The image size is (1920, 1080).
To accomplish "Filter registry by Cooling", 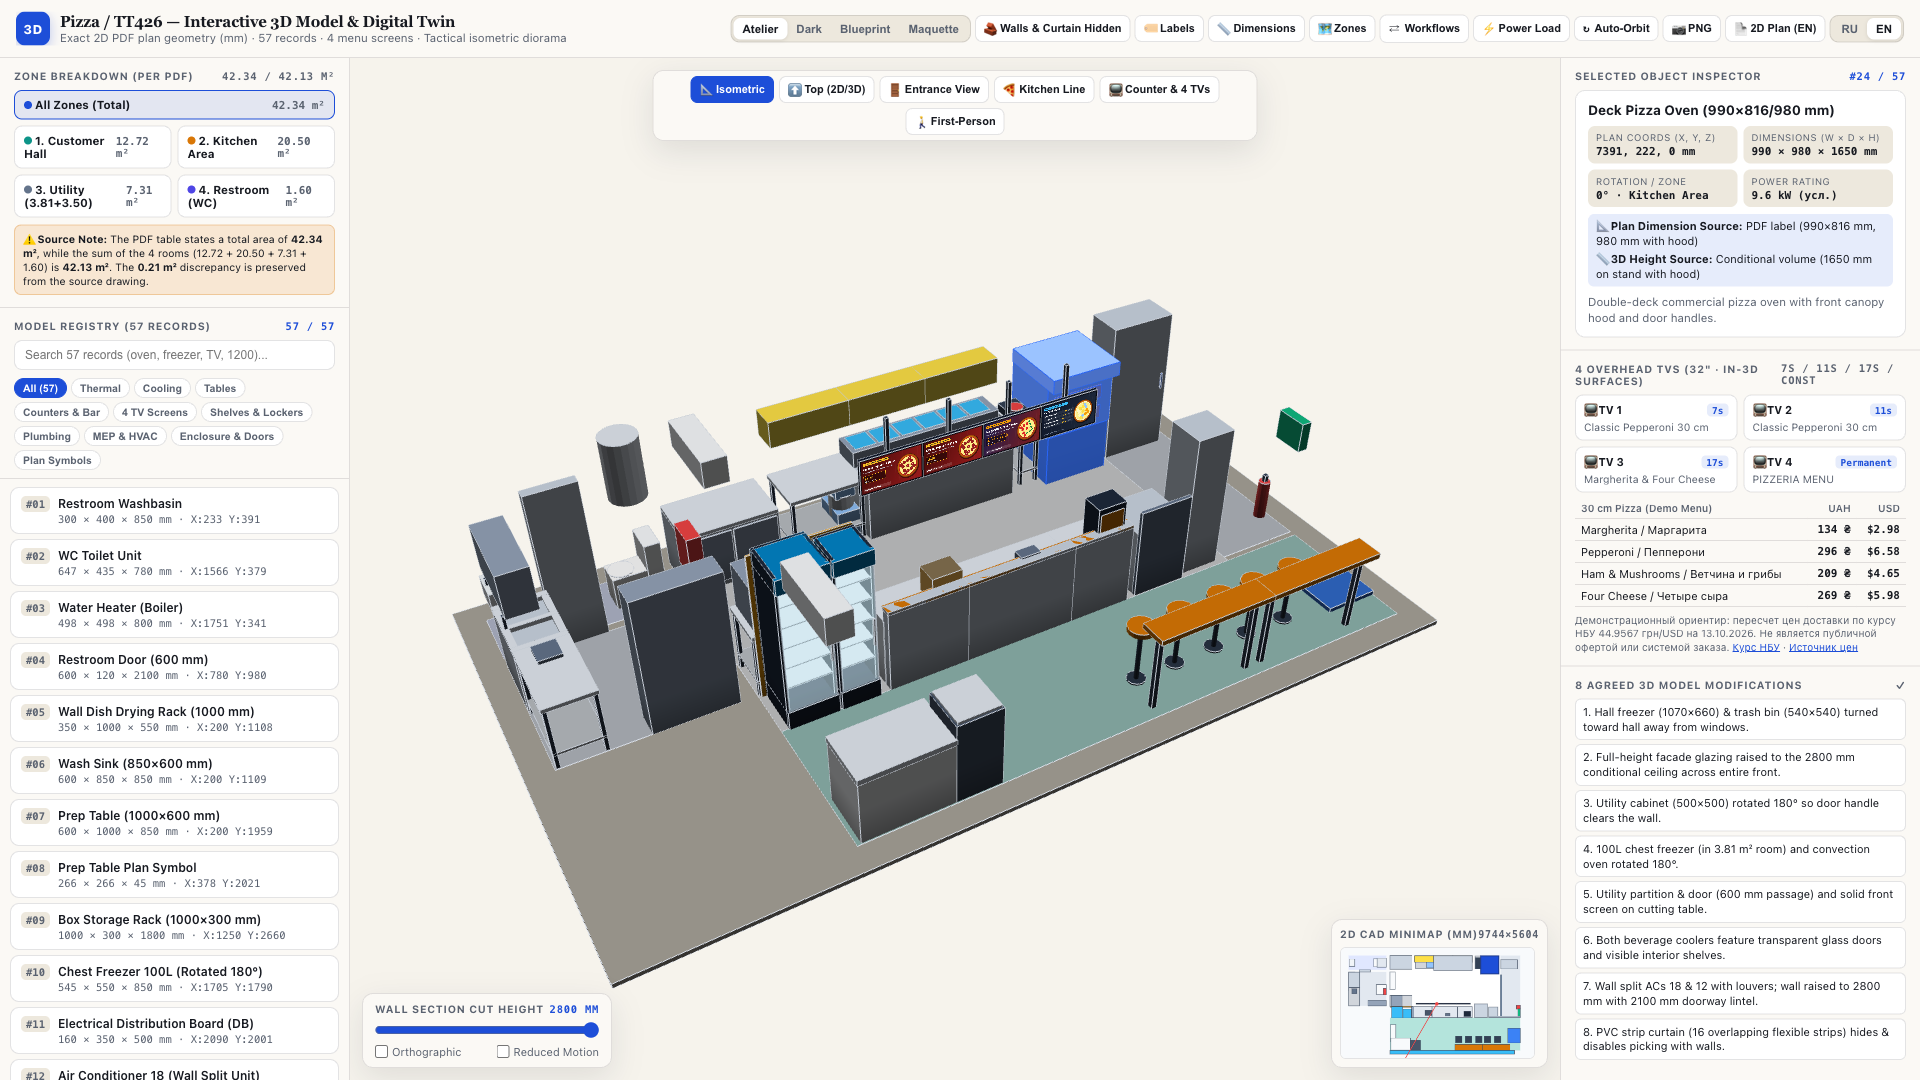I will pos(162,389).
